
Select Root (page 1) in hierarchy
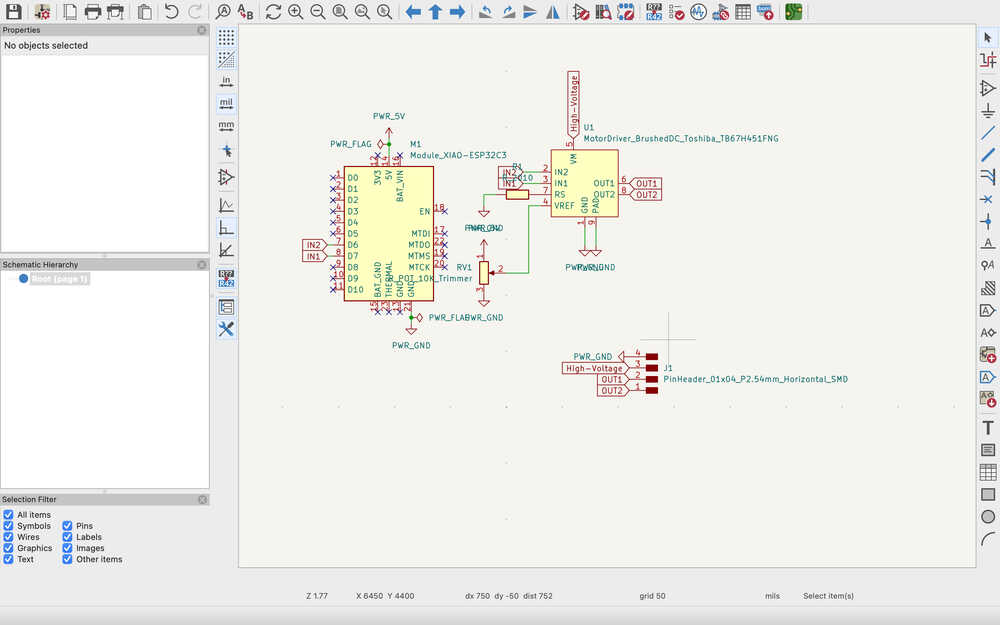click(x=60, y=279)
